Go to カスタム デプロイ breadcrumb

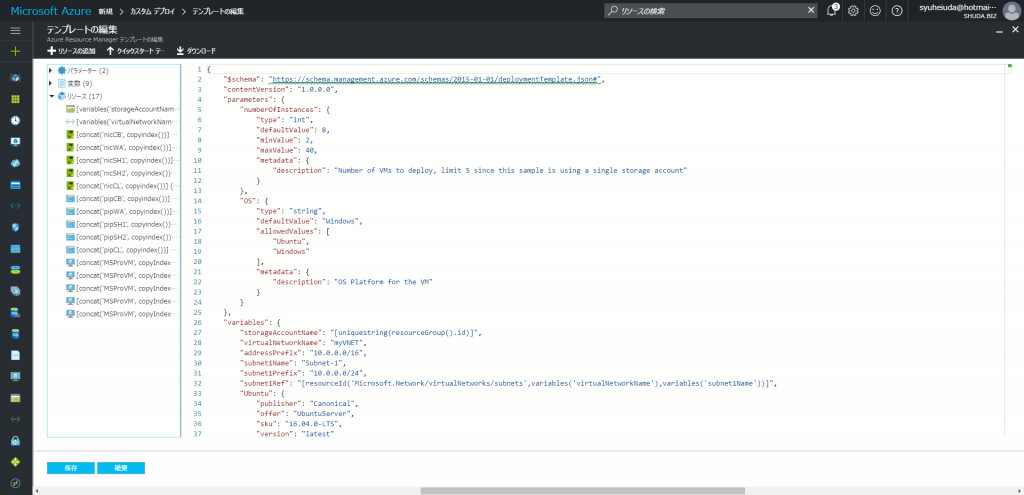(152, 11)
